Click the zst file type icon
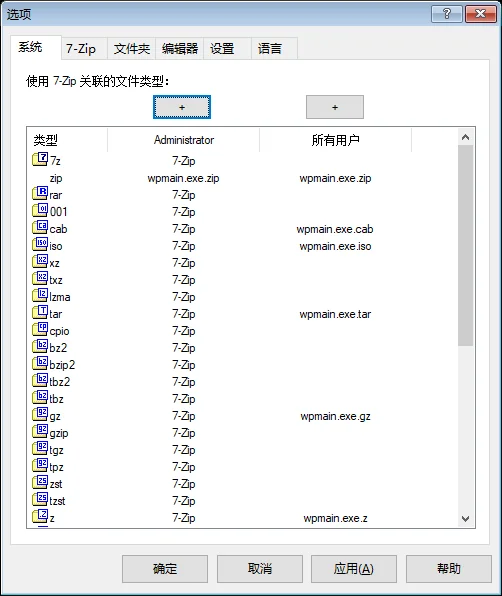 [x=40, y=482]
